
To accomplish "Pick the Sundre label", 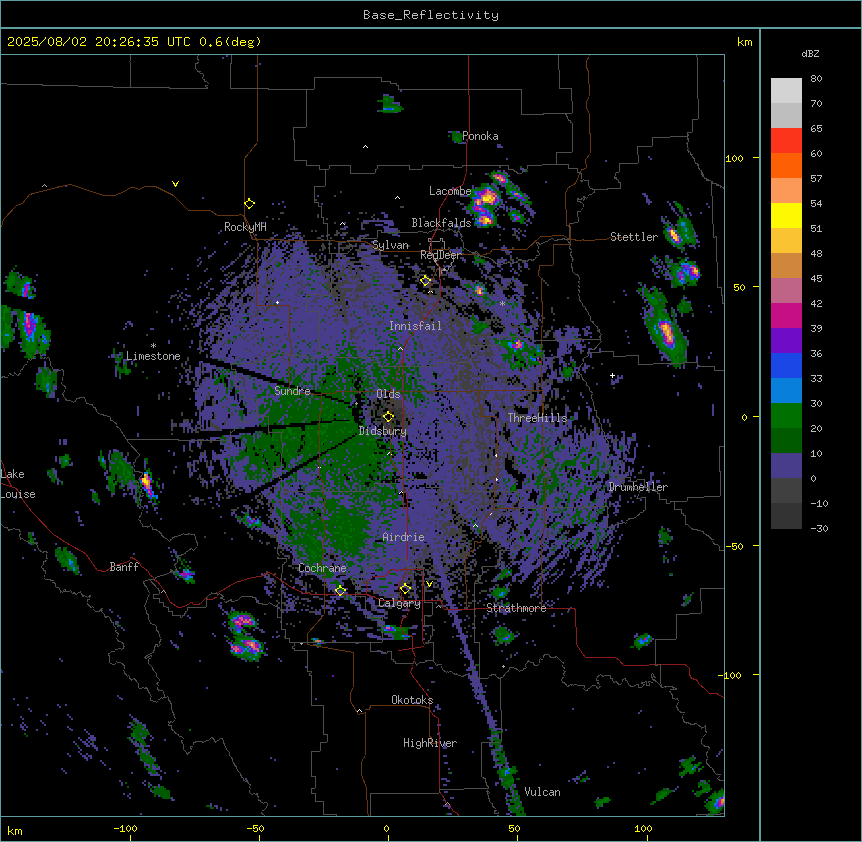I will 292,391.
